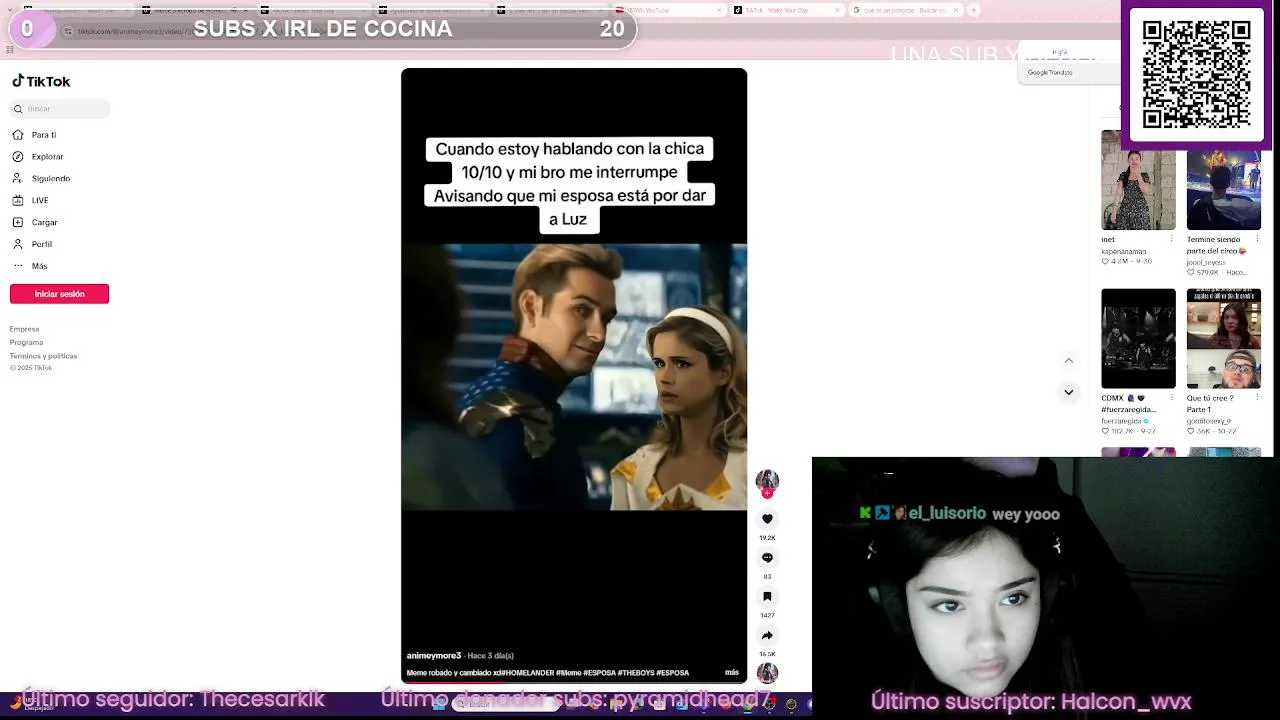
Task: Follow the creator via the avatar plus badge
Action: 767,493
